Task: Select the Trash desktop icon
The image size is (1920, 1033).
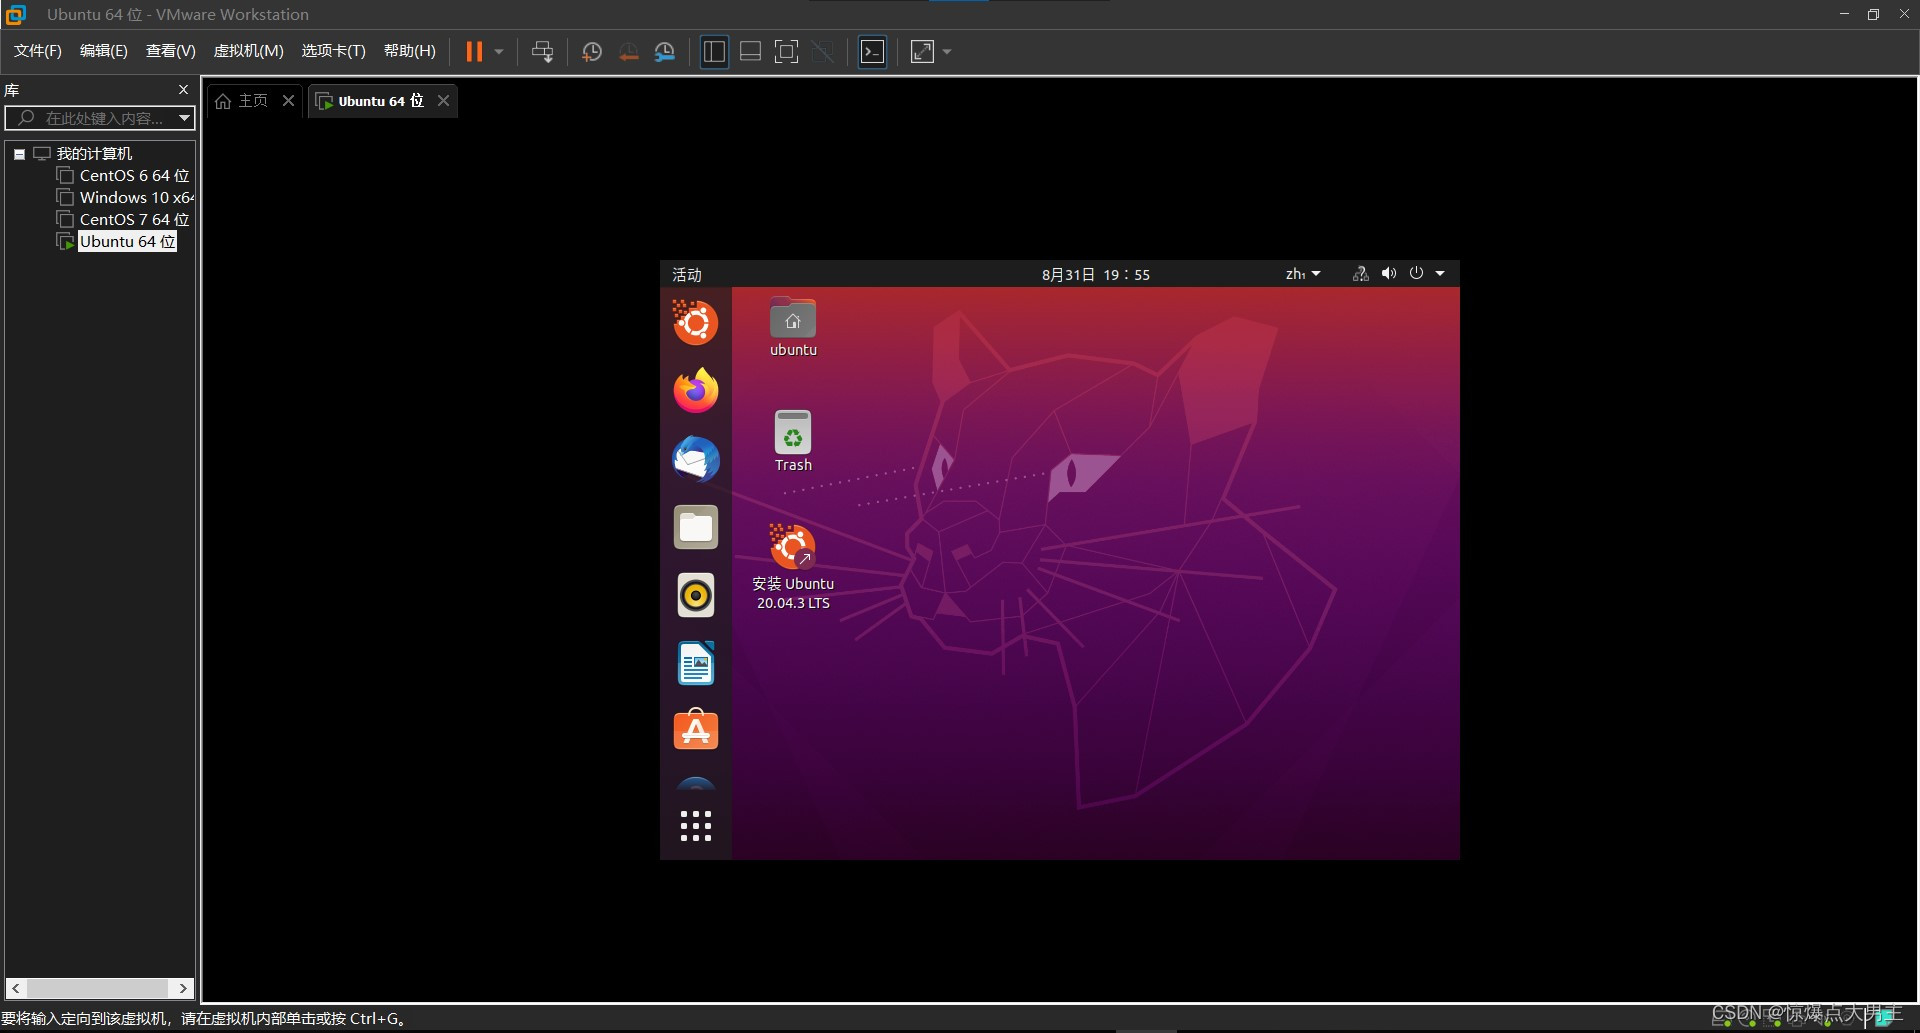Action: click(793, 441)
